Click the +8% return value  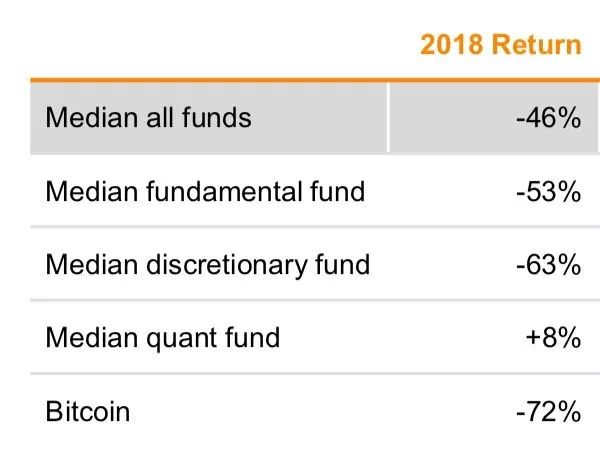pyautogui.click(x=553, y=338)
